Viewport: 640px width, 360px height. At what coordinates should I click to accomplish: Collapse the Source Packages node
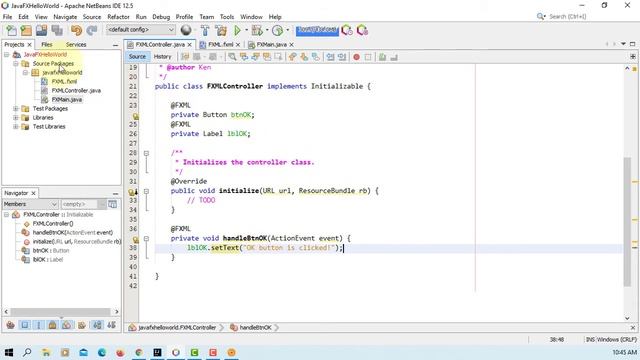pos(16,64)
